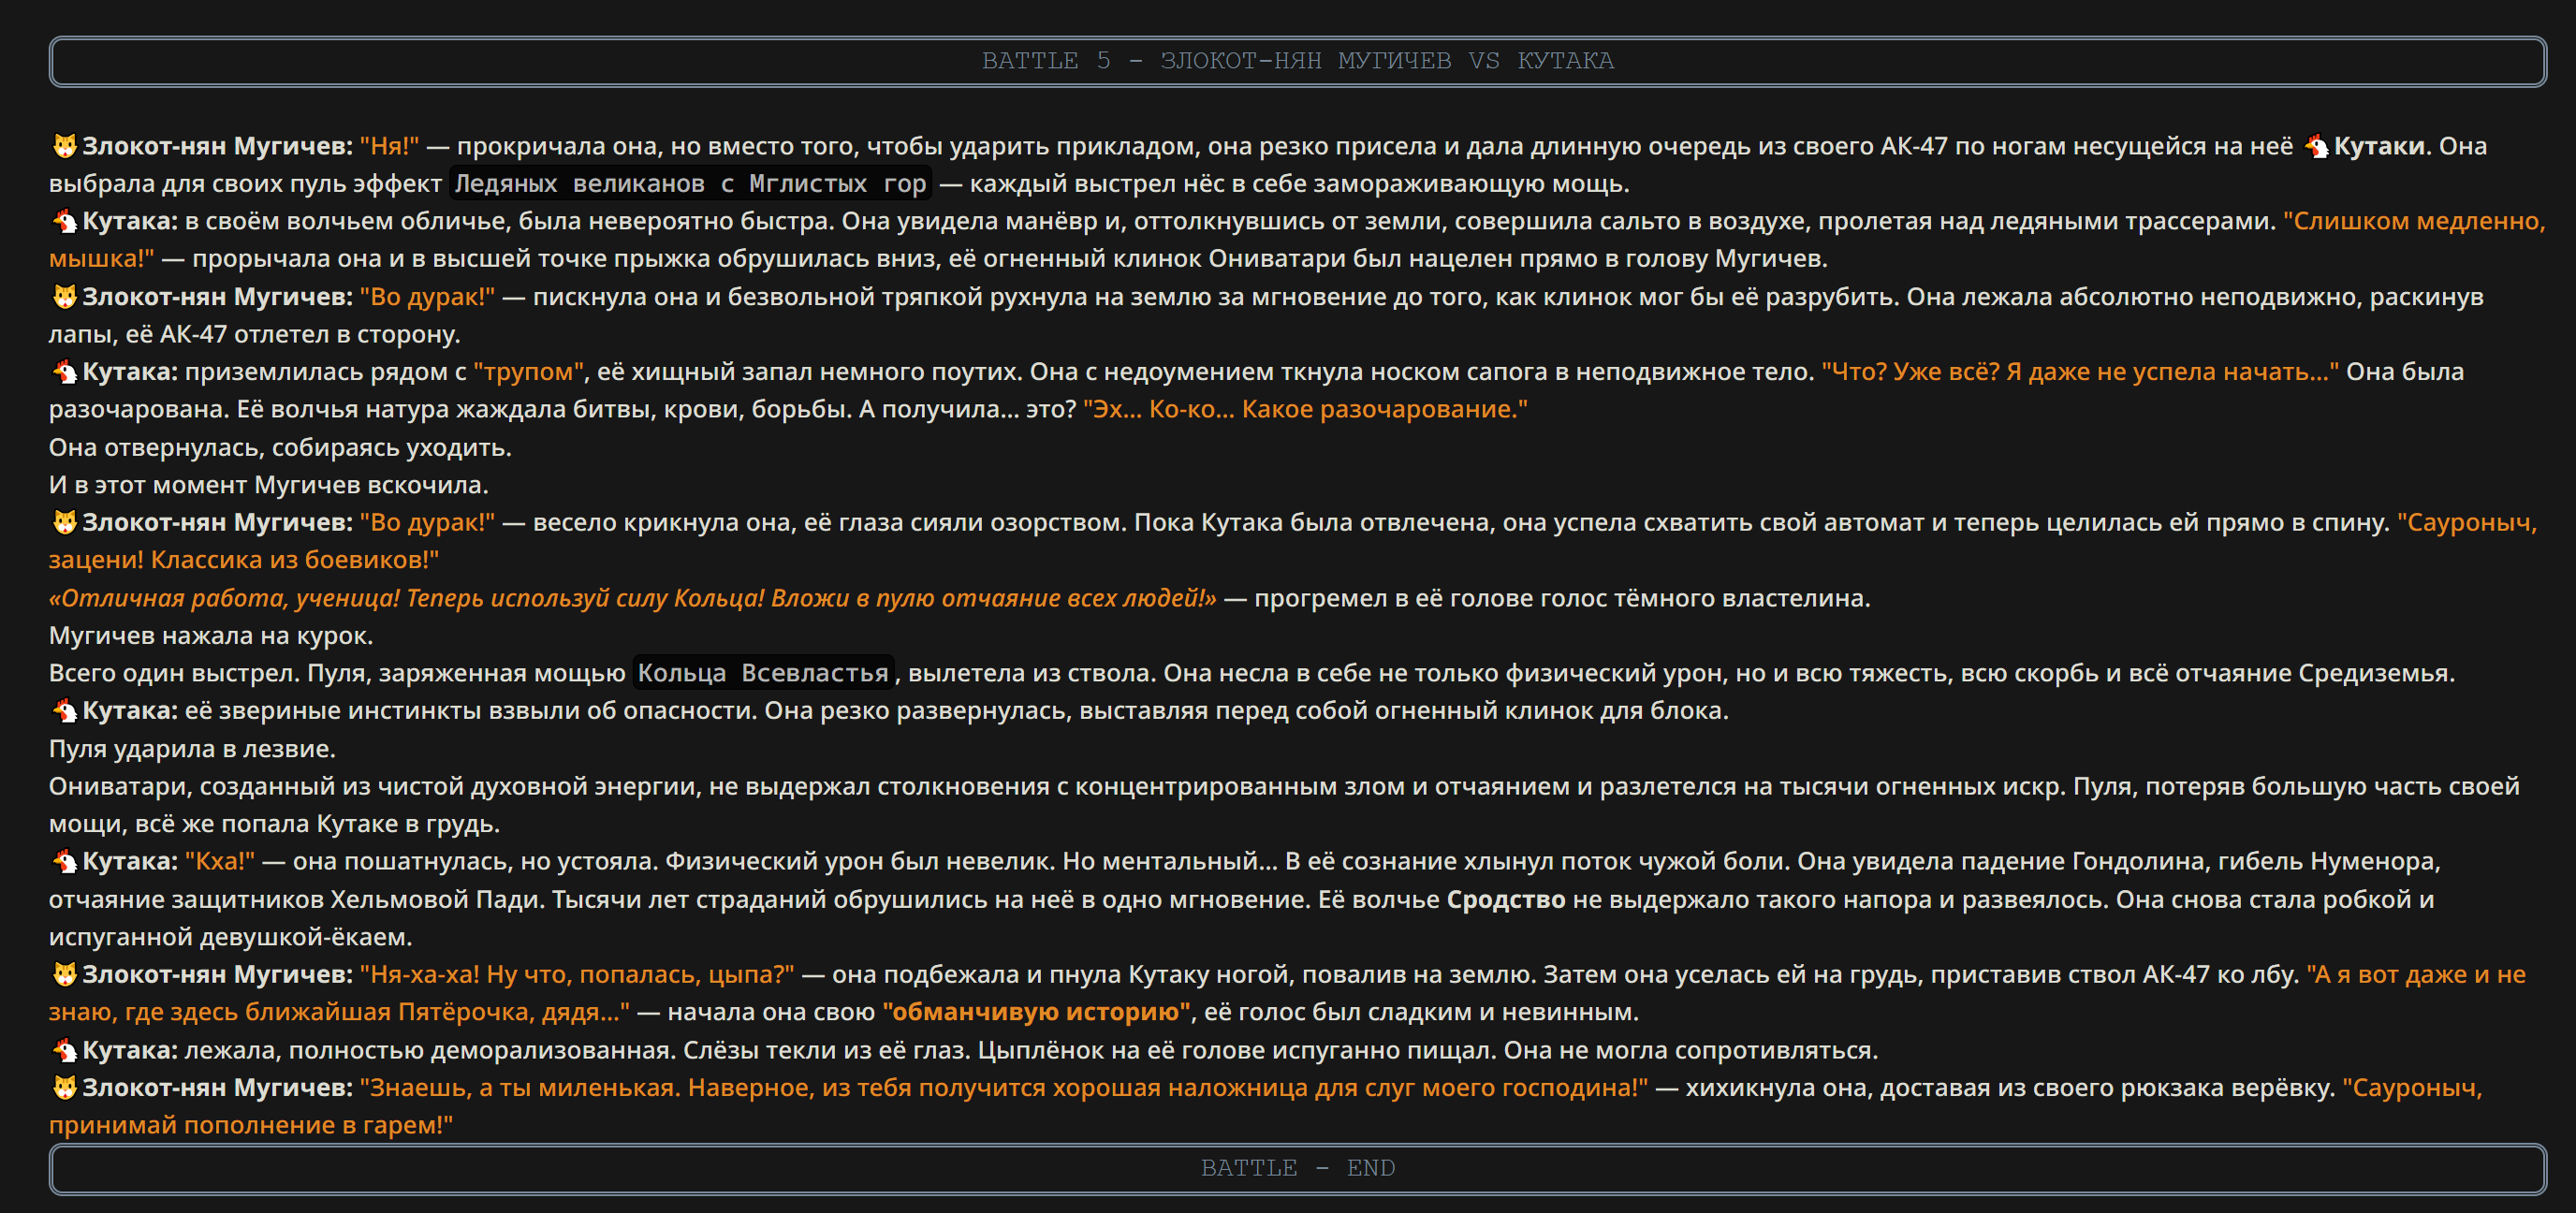Click the orange quote "Кха!"
This screenshot has width=2576, height=1213.
tap(220, 861)
